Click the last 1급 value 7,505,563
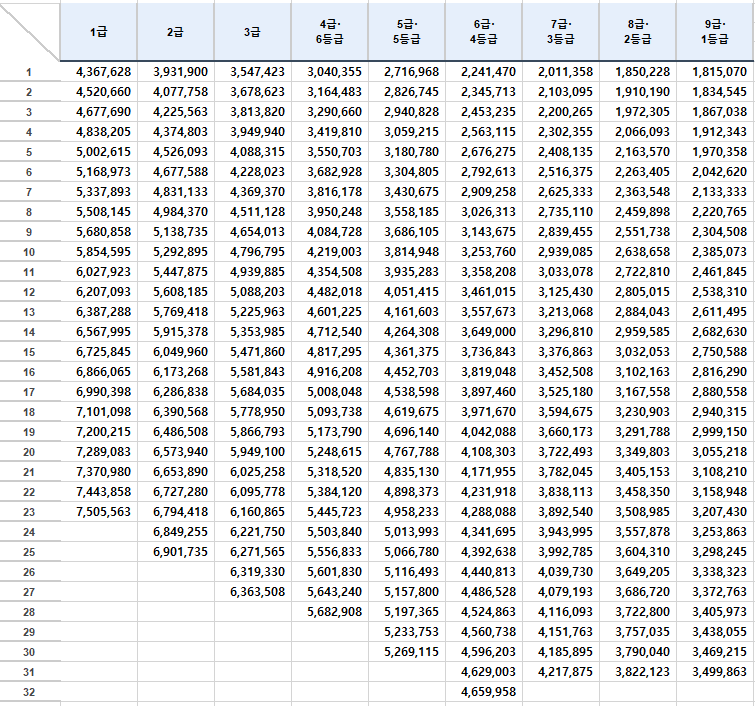 (103, 512)
